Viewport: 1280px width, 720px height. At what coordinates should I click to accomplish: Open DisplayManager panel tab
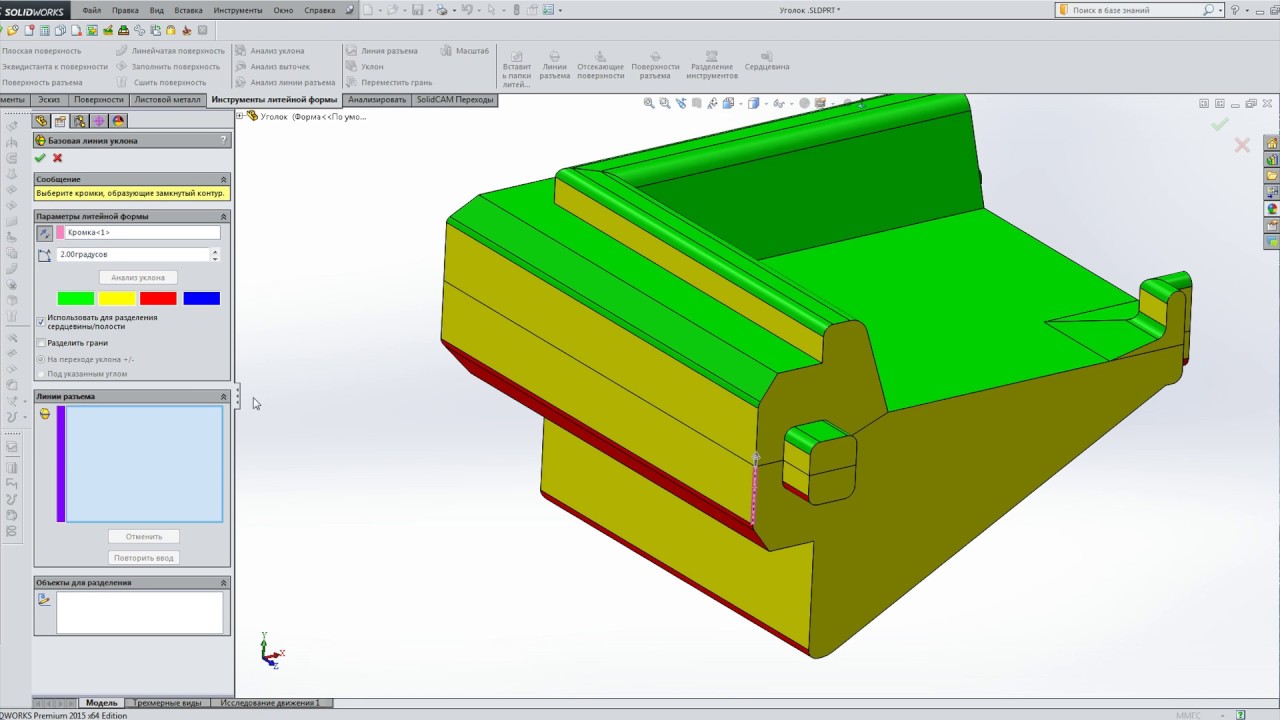(x=118, y=121)
